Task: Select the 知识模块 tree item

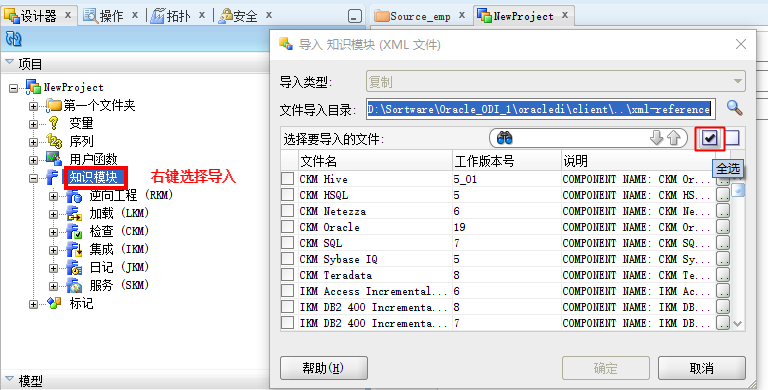Action: (x=93, y=177)
